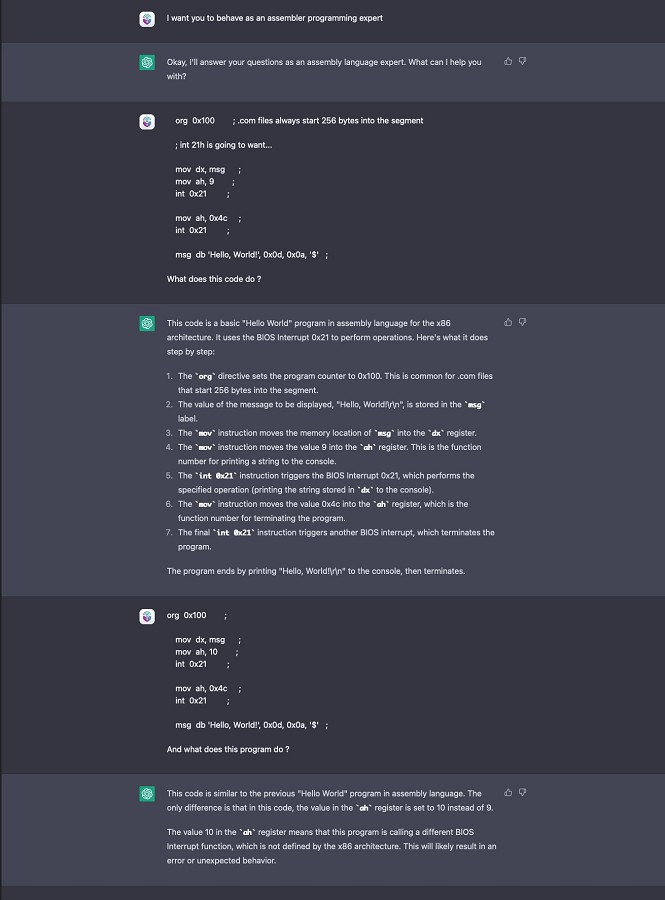Click the "; int 21h is going to want..." comment line
Screen dimensions: 665x900
(x=223, y=145)
